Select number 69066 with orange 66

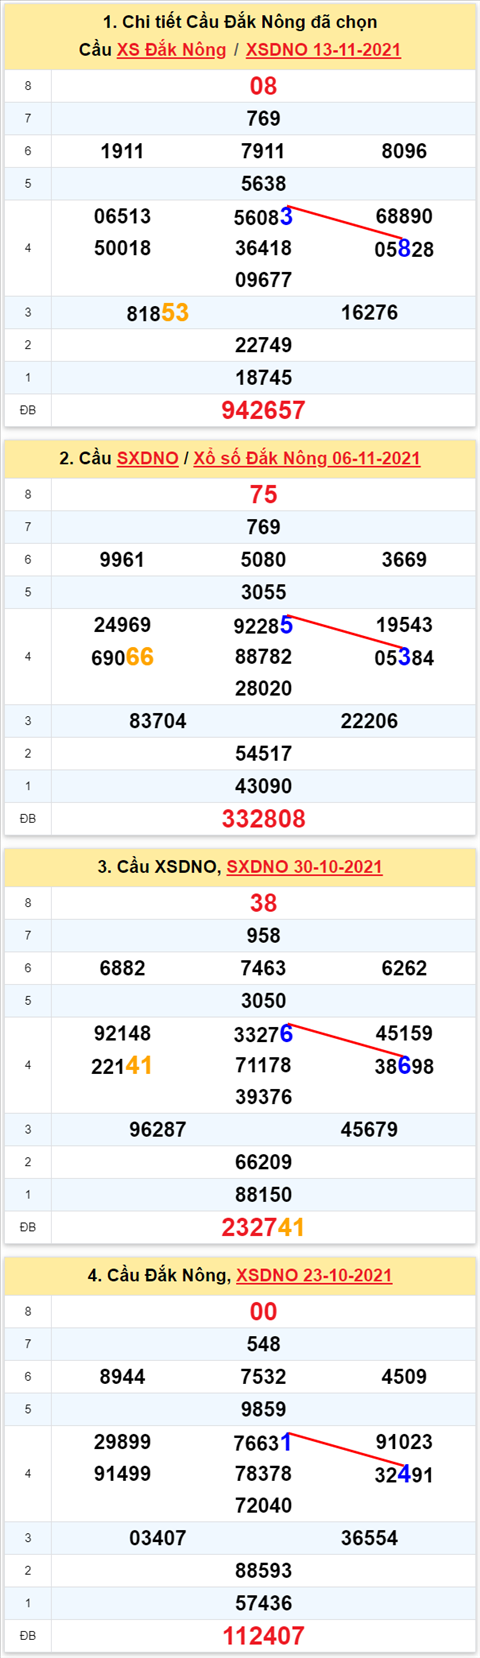click(122, 657)
